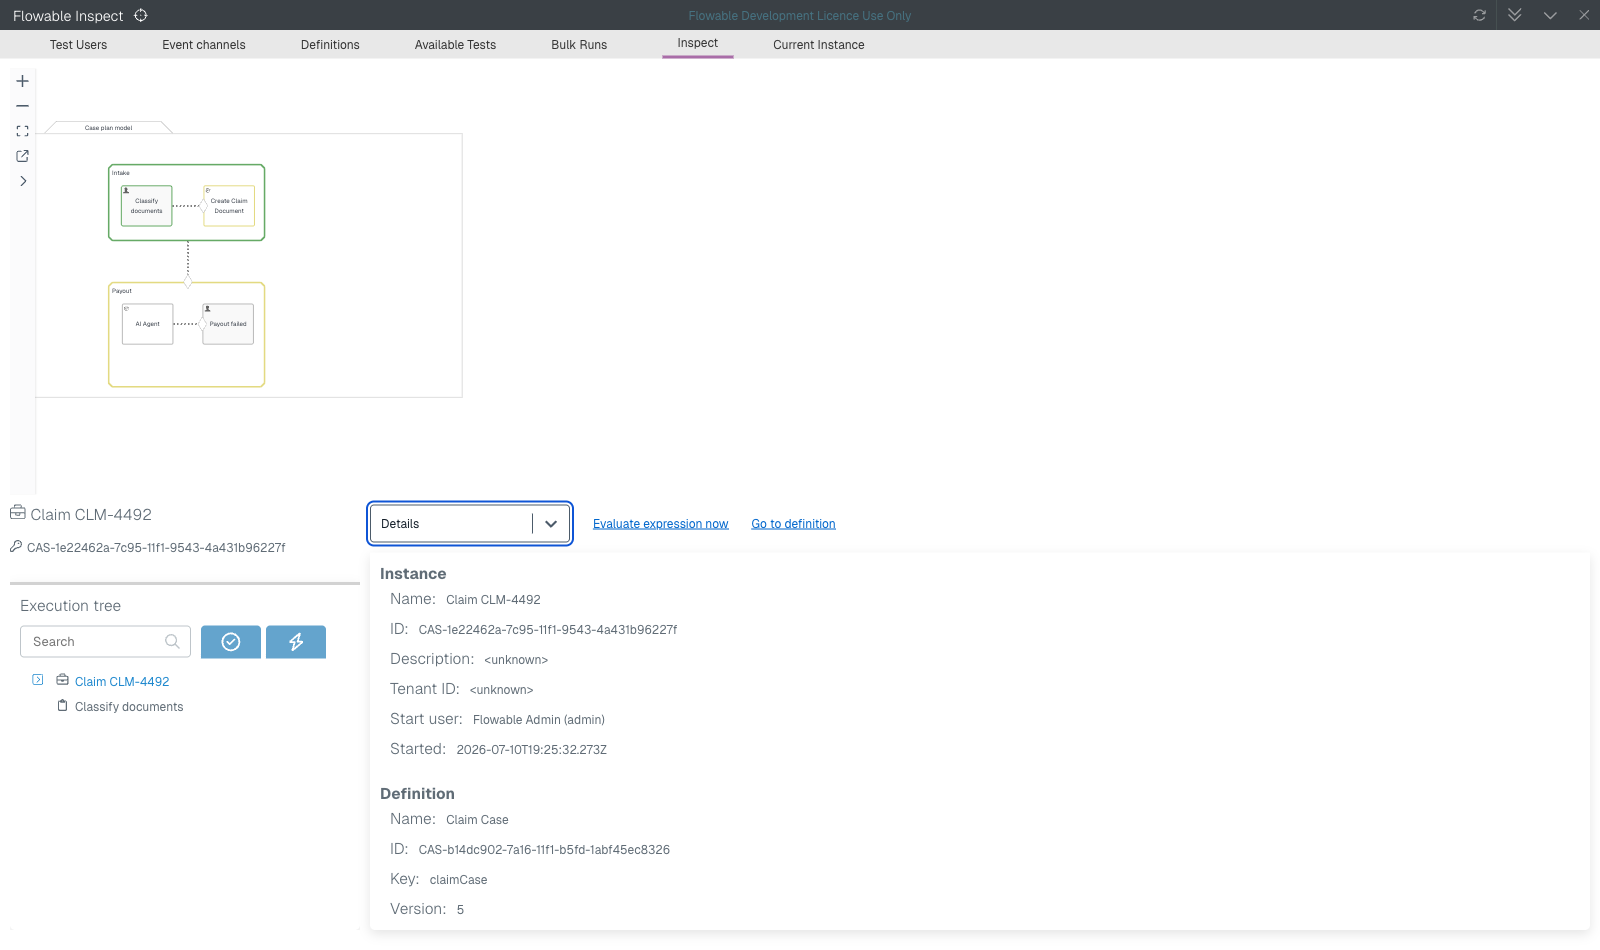Screen dimensions: 1600x950
Task: Select the Create Claim Document node
Action: coord(229,206)
